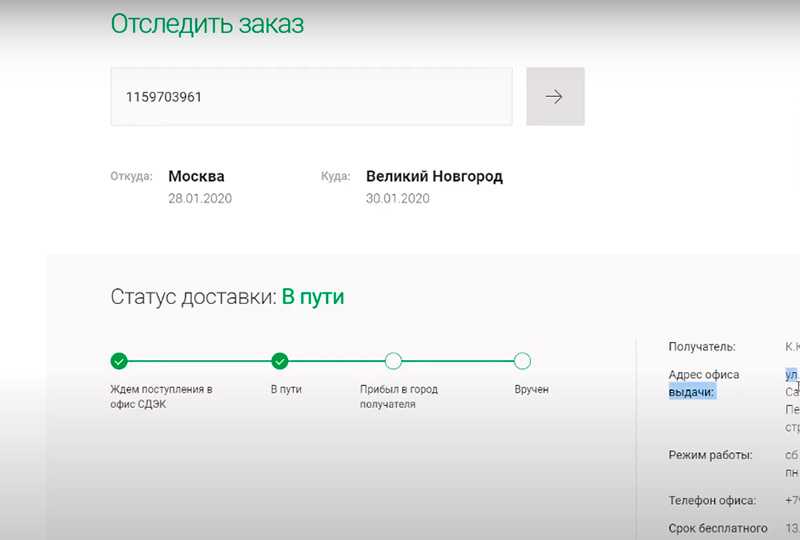
Task: Click the 'Вручен' step label
Action: (x=531, y=390)
